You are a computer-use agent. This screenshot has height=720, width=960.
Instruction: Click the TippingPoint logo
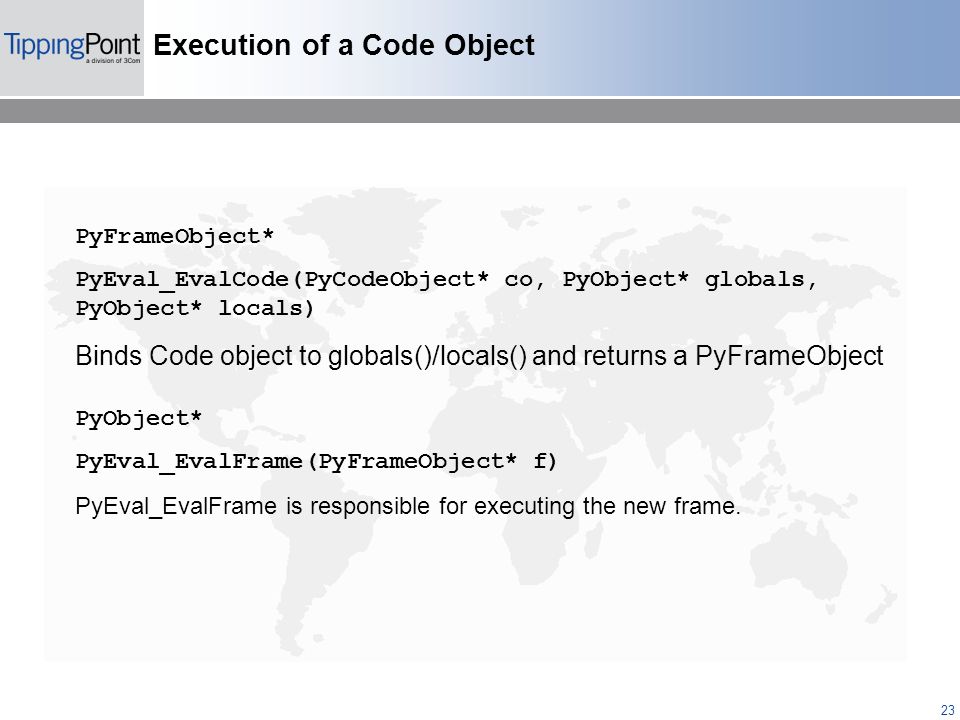[x=72, y=48]
